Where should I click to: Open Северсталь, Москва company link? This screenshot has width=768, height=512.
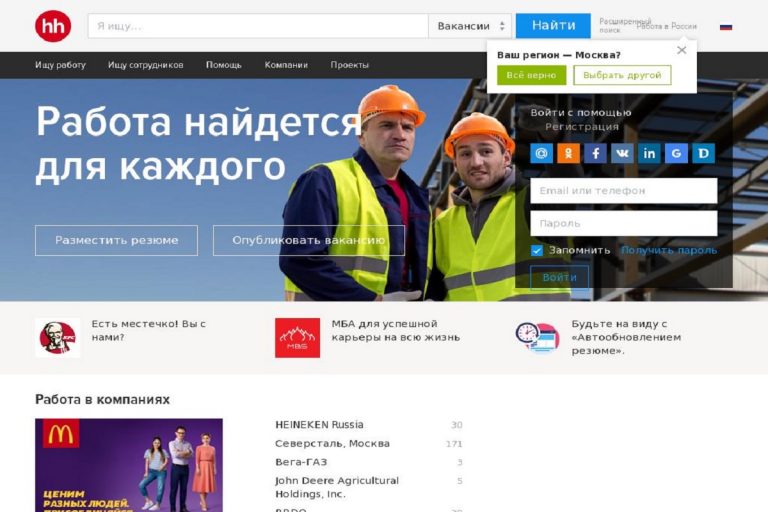(x=333, y=443)
